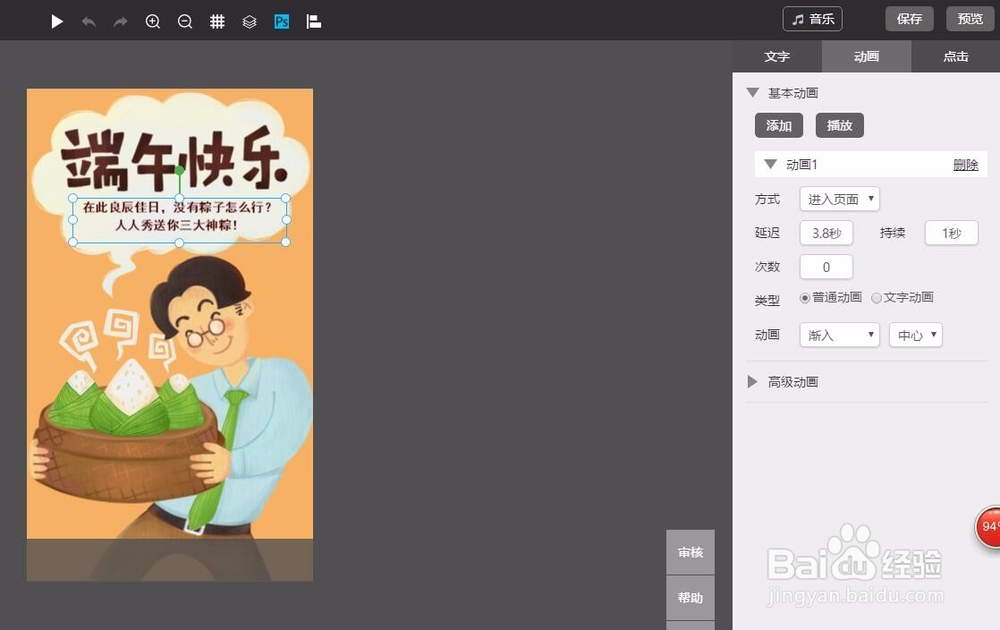Open the 进入页面 方式 dropdown
Viewport: 1000px width, 630px height.
coord(839,199)
